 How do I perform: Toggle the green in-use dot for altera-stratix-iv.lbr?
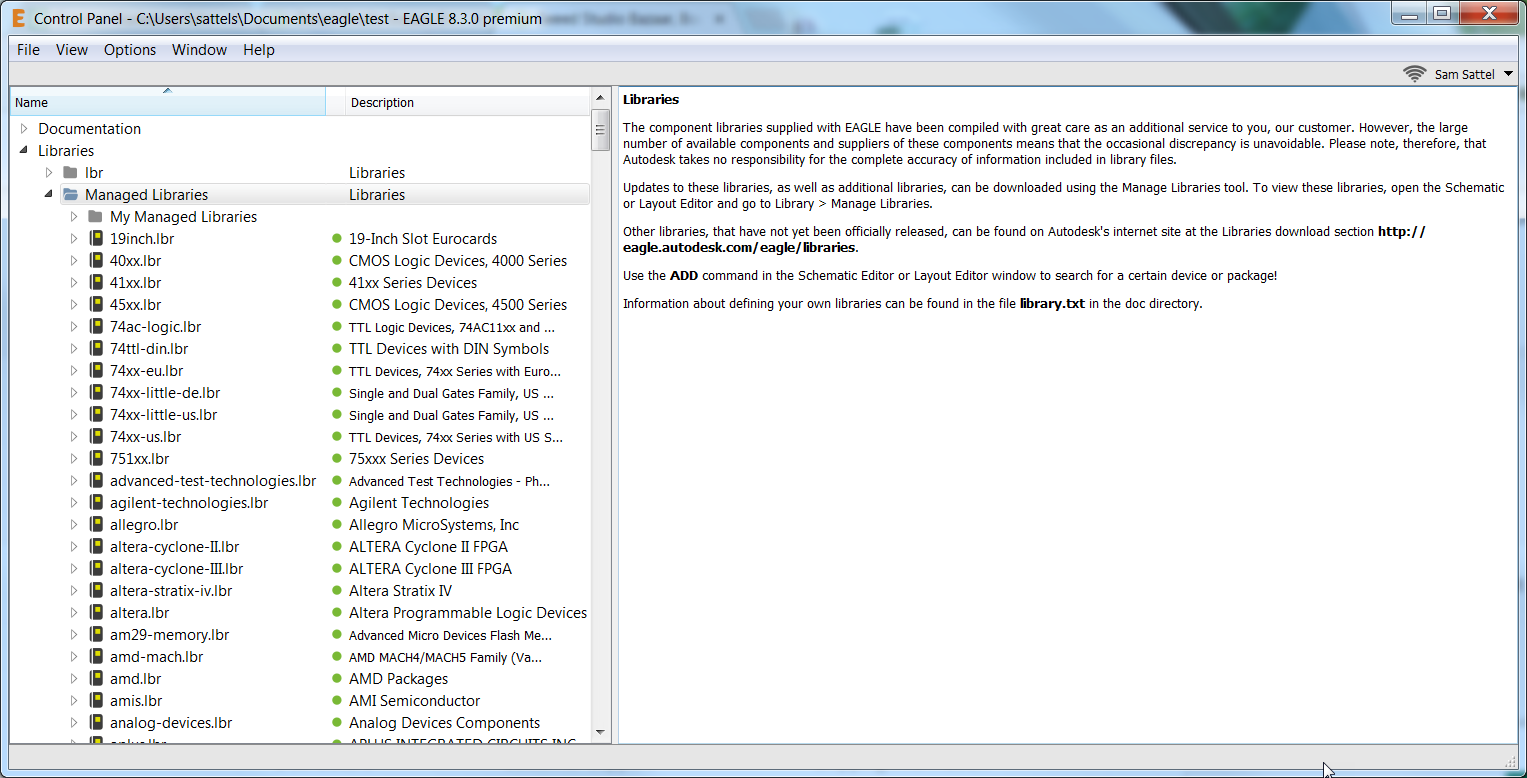coord(337,591)
